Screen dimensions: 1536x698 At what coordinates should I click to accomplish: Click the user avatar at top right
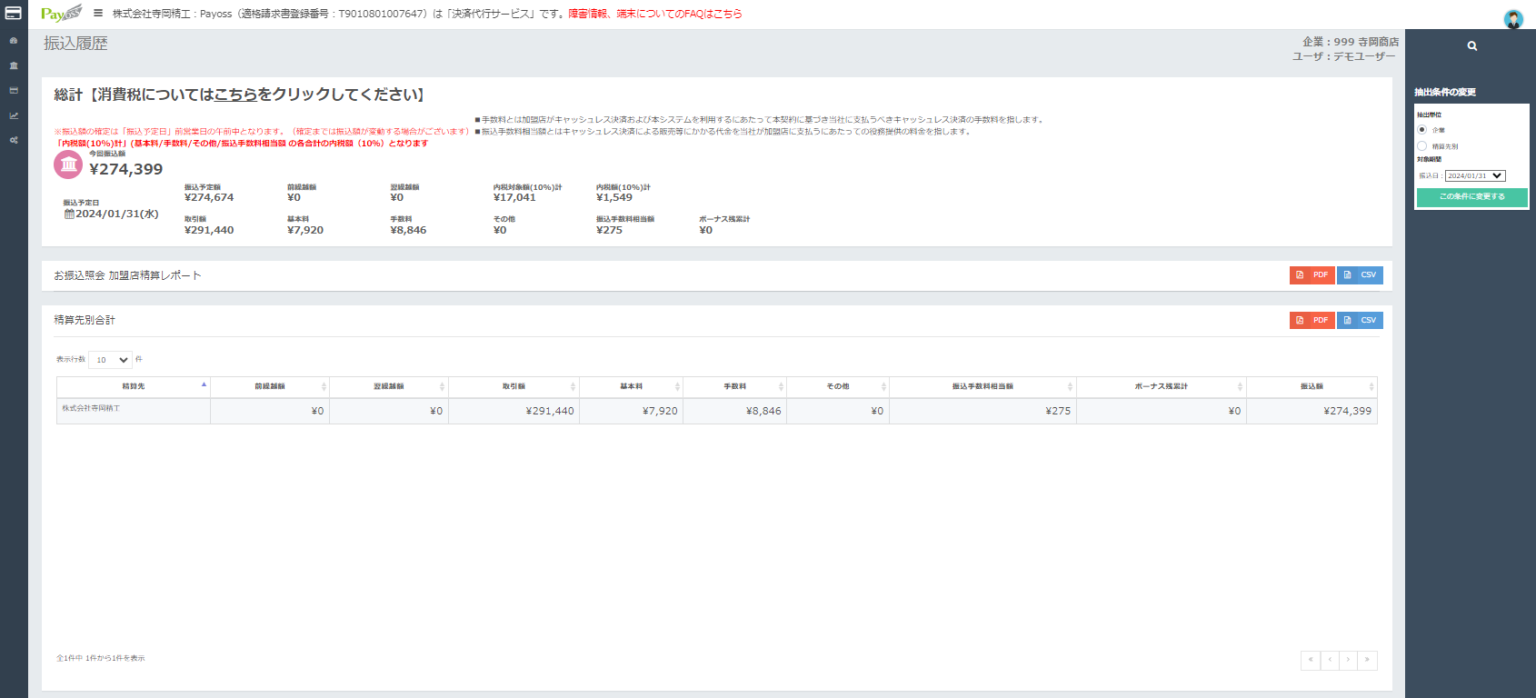click(x=1512, y=19)
